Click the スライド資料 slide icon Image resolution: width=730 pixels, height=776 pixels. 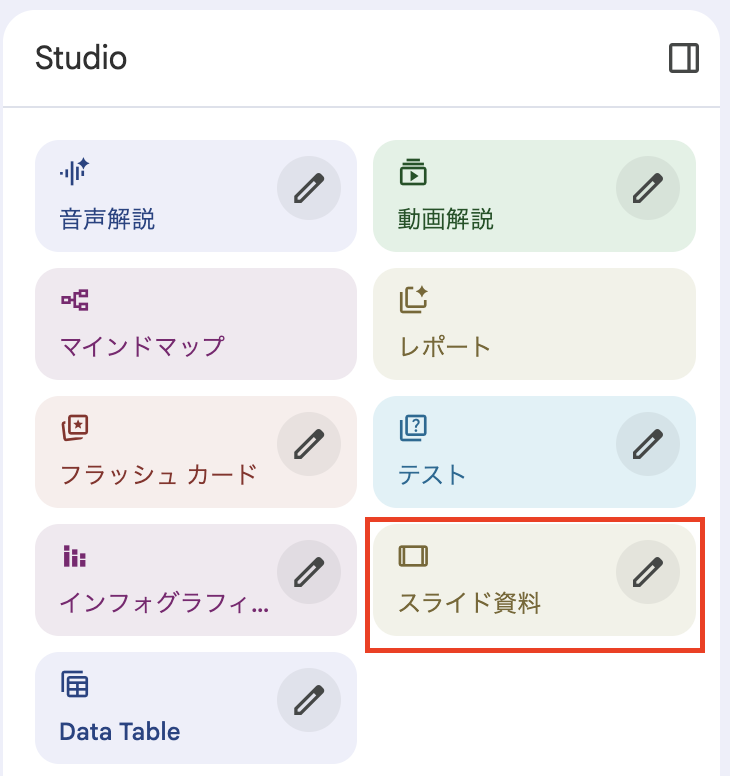tap(413, 556)
